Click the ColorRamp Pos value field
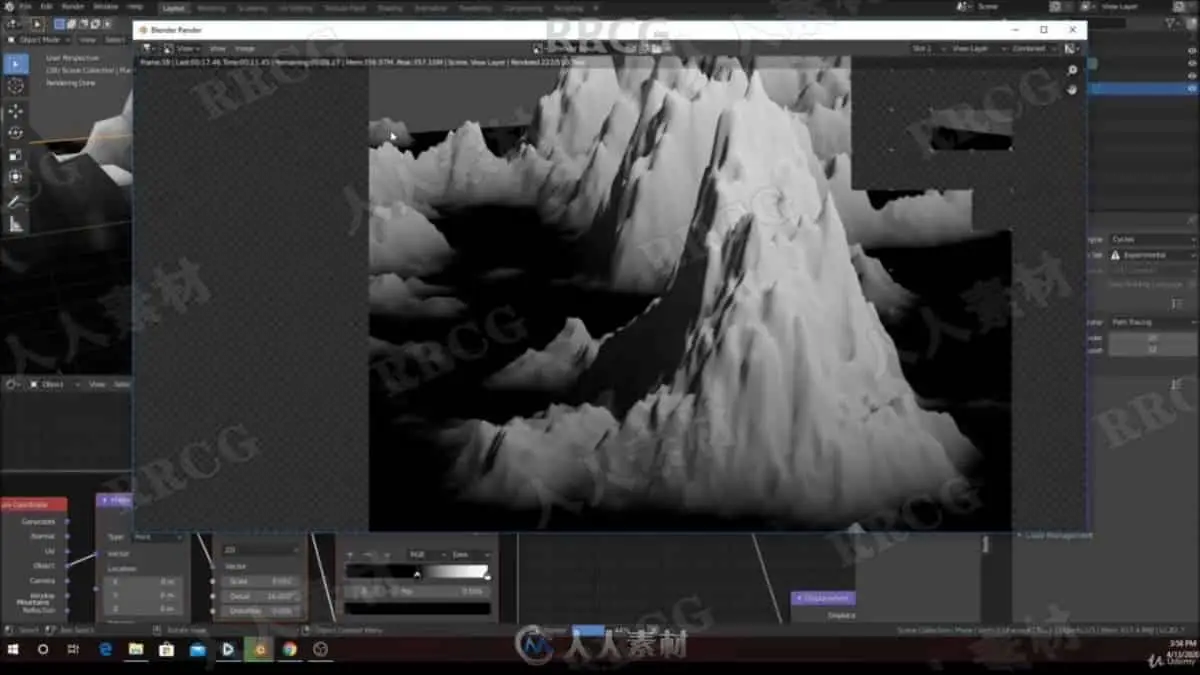 441,591
